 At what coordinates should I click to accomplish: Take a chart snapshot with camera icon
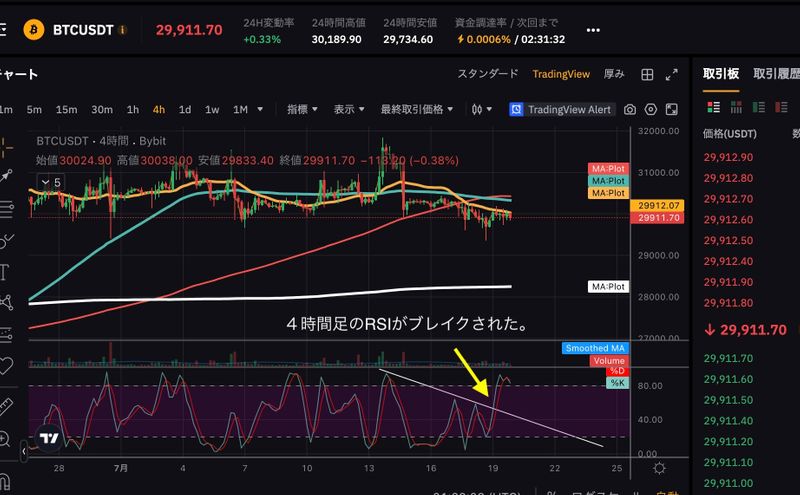pos(630,109)
